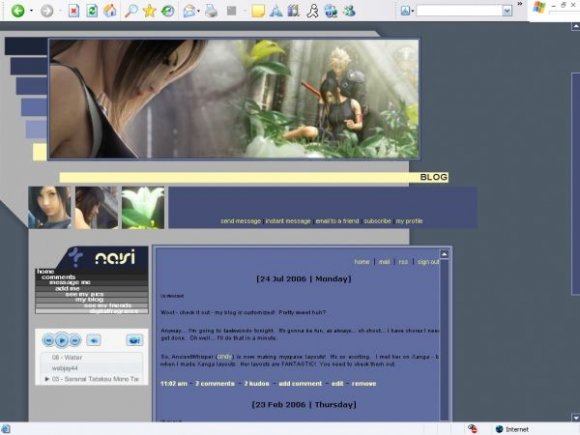This screenshot has width=580, height=435.
Task: Click the status bar blocked content icon
Action: tap(472, 429)
